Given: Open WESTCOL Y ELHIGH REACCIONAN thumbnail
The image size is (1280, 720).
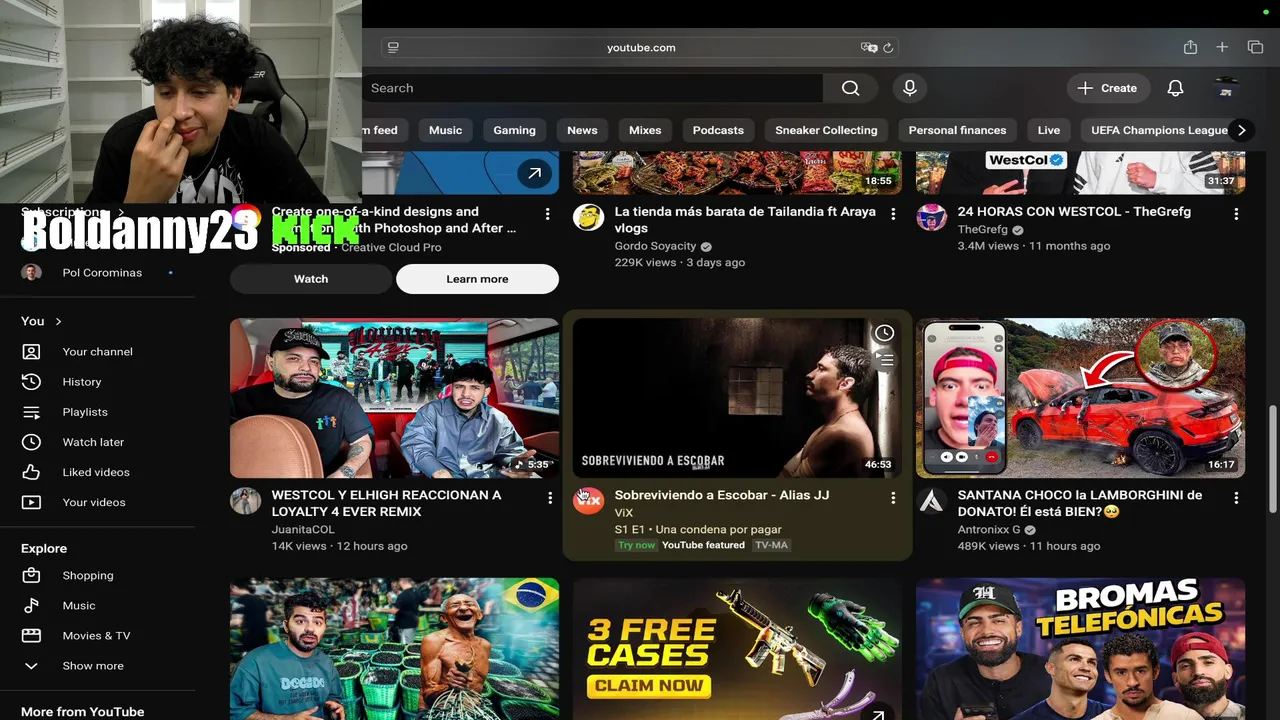Looking at the screenshot, I should tap(394, 398).
